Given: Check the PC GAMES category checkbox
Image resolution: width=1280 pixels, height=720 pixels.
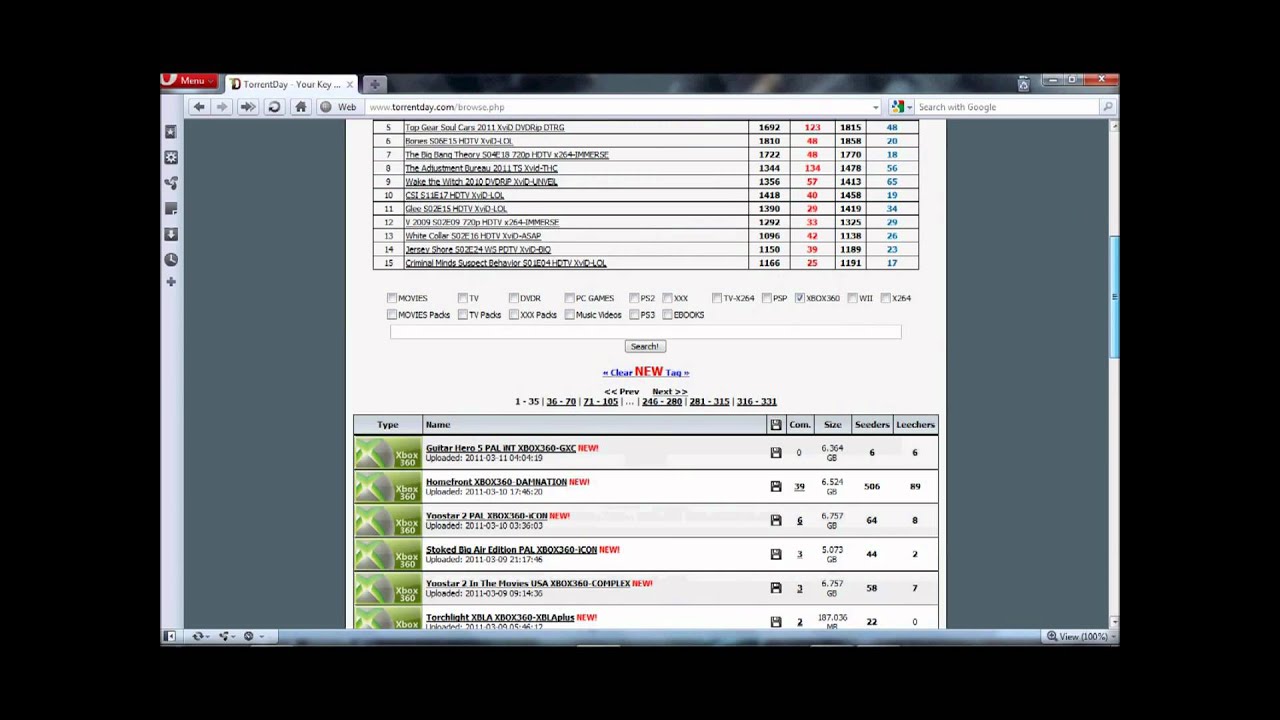Looking at the screenshot, I should point(569,298).
